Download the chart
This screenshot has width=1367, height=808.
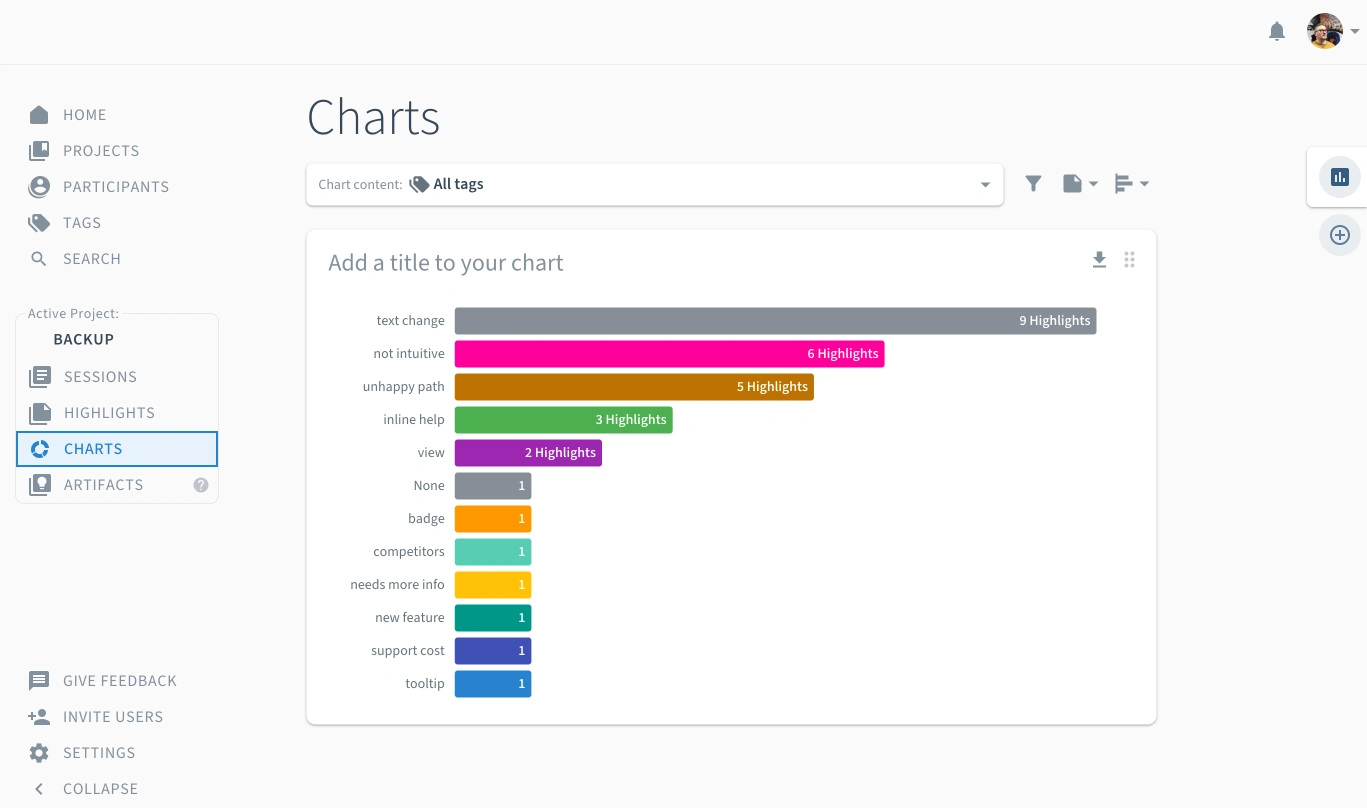click(x=1099, y=260)
